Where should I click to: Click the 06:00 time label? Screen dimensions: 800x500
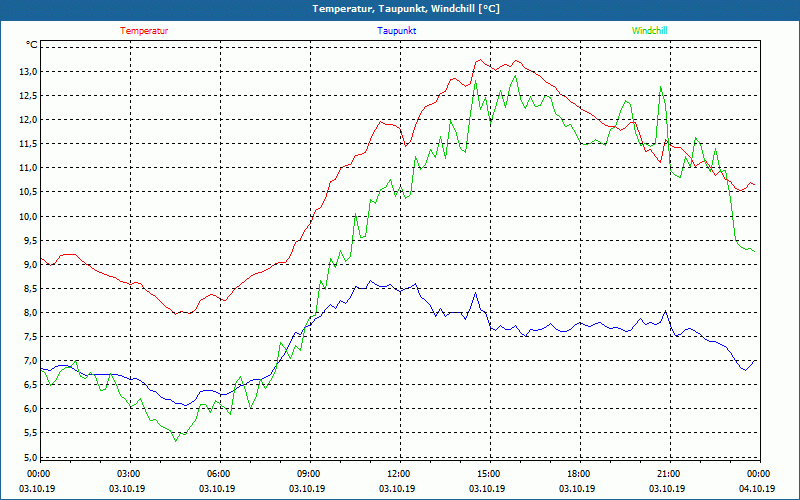pyautogui.click(x=220, y=474)
